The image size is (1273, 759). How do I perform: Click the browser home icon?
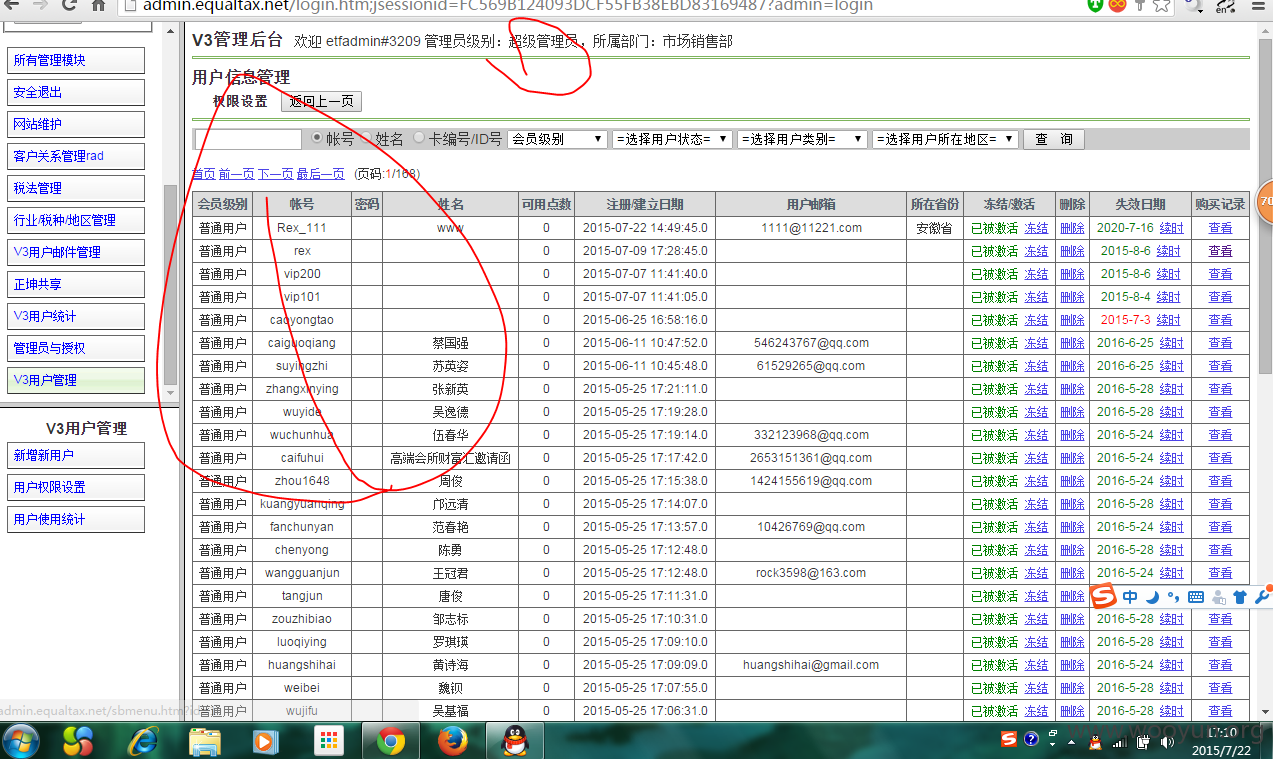tap(99, 5)
